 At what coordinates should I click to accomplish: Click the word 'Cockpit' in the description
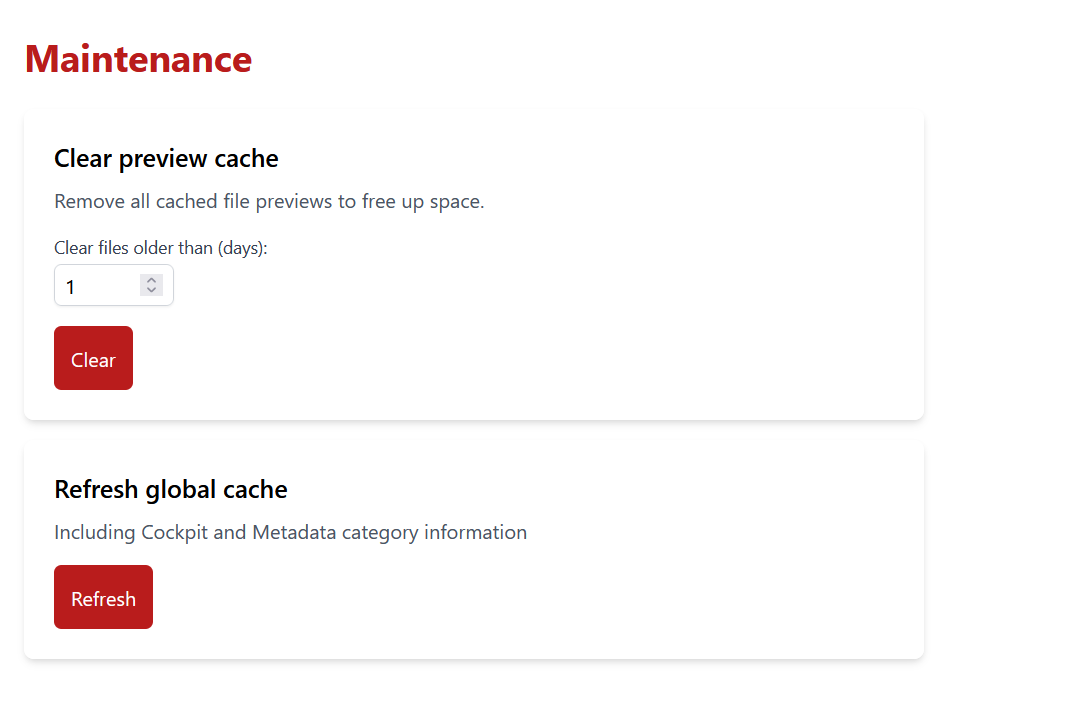coord(175,532)
